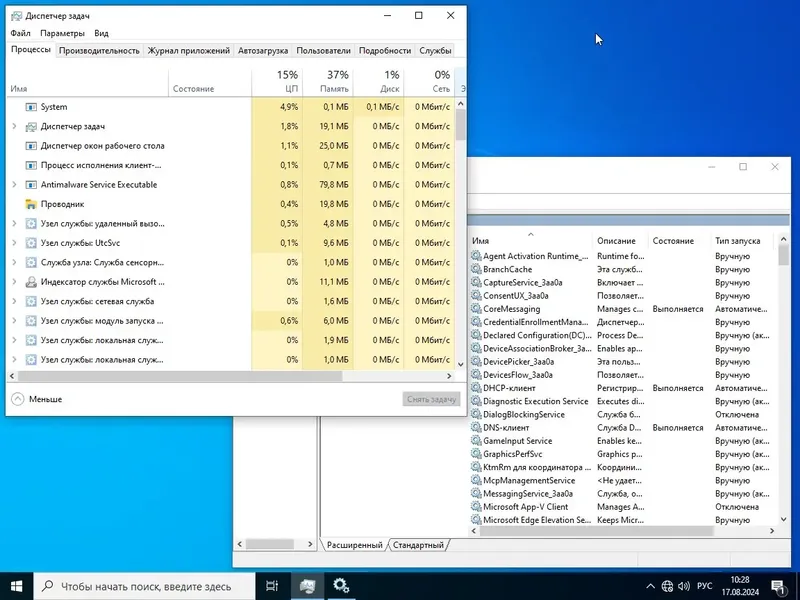Open the Services window from the taskbar
Viewport: 800px width, 600px height.
(x=340, y=587)
